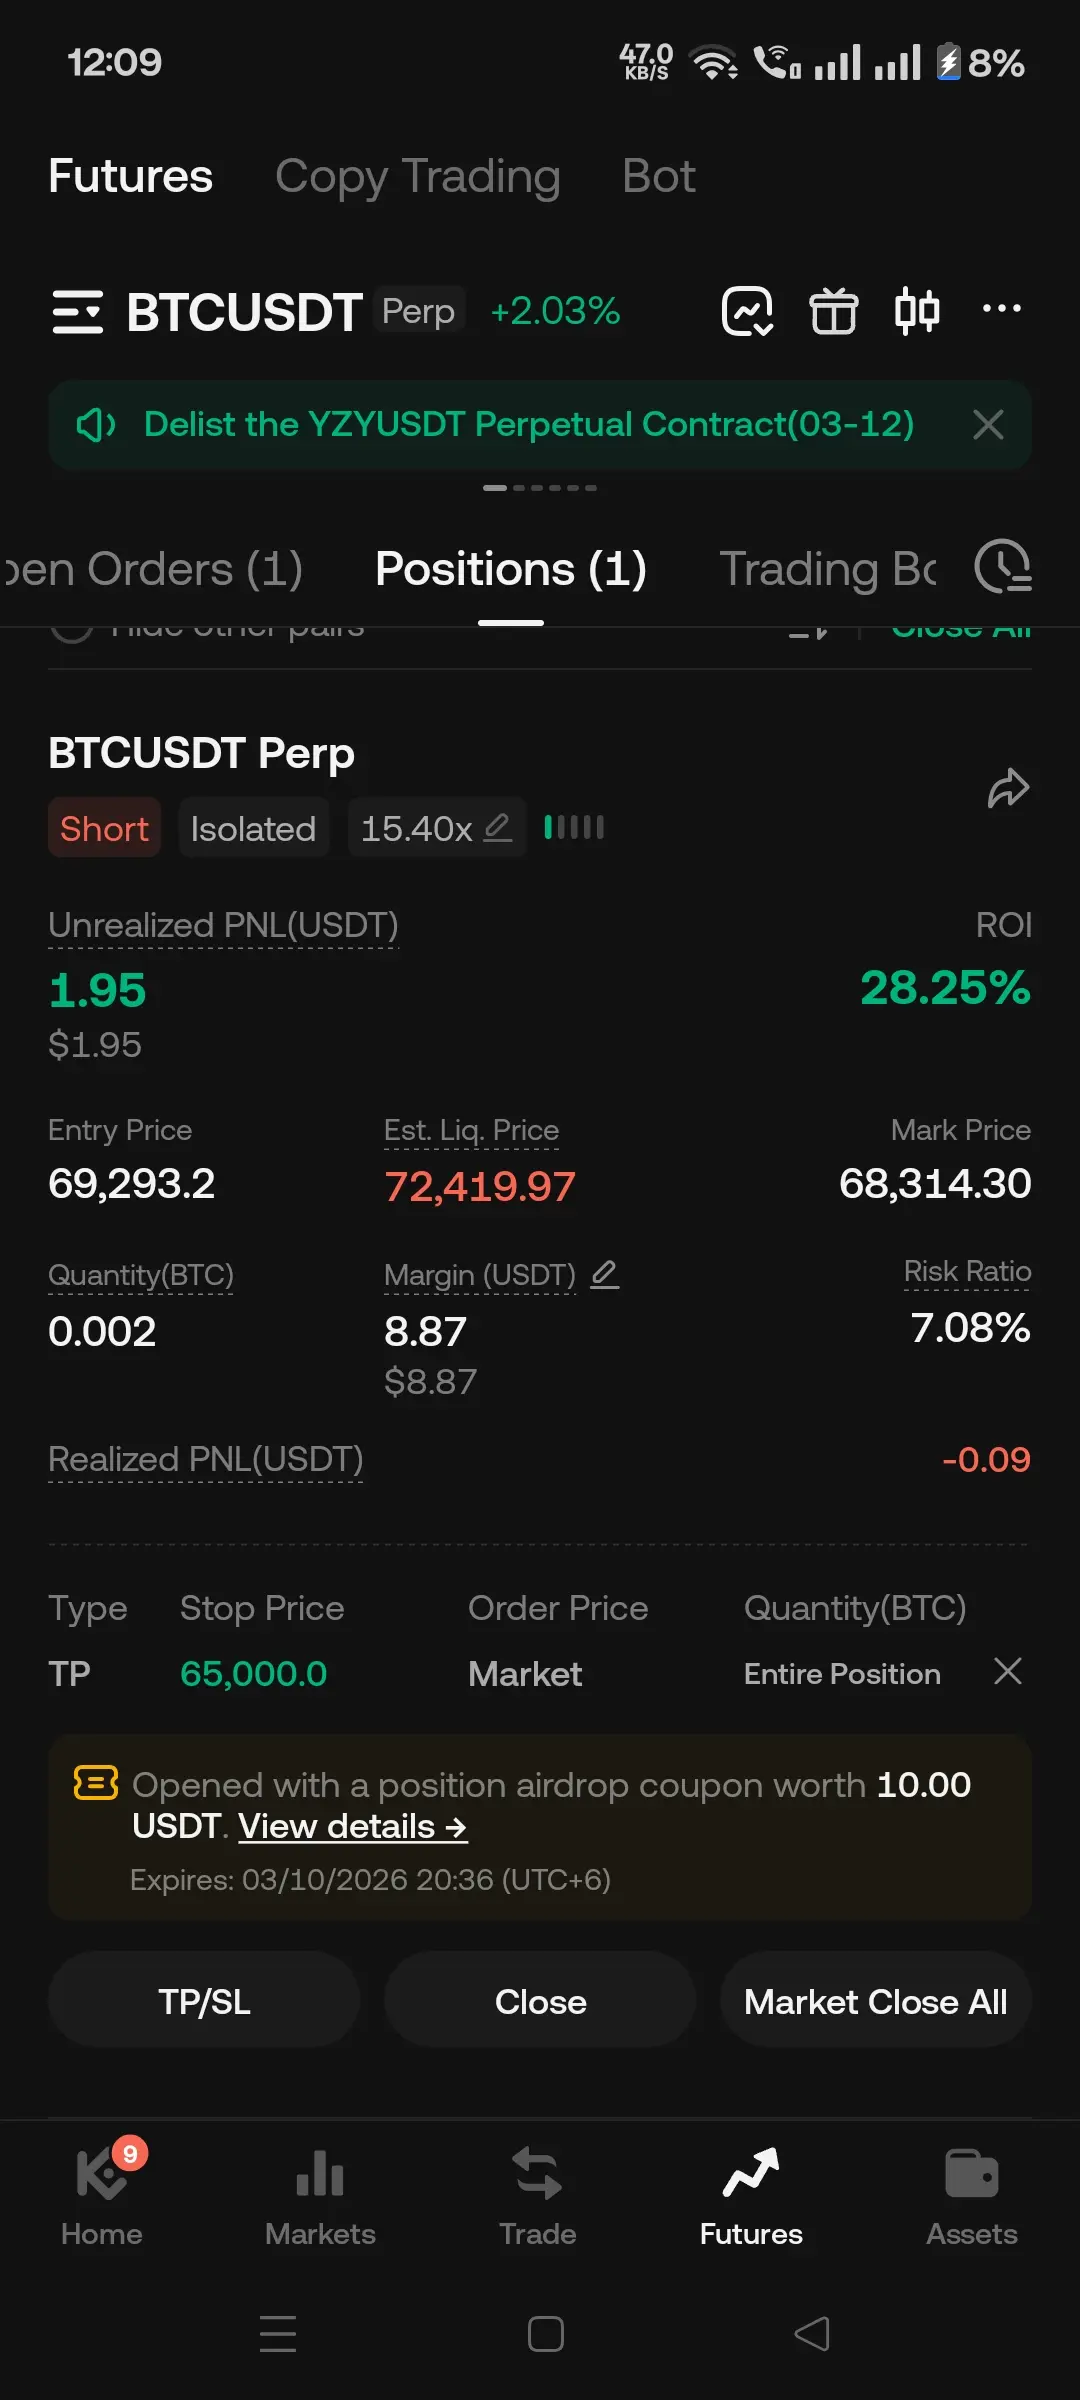Image resolution: width=1080 pixels, height=2400 pixels.
Task: Edit the Margin (USDT) amount
Action: click(x=605, y=1274)
